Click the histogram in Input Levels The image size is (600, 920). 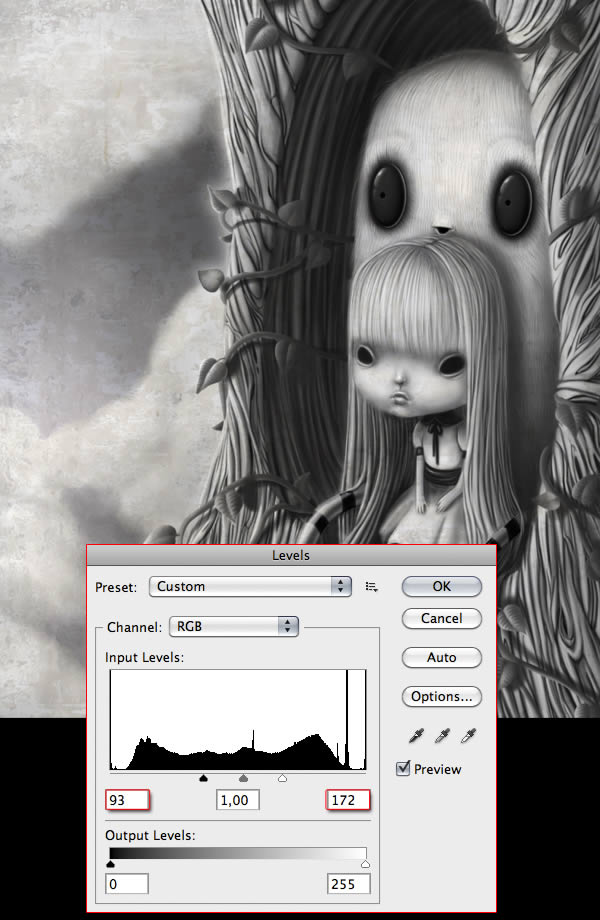[x=238, y=720]
